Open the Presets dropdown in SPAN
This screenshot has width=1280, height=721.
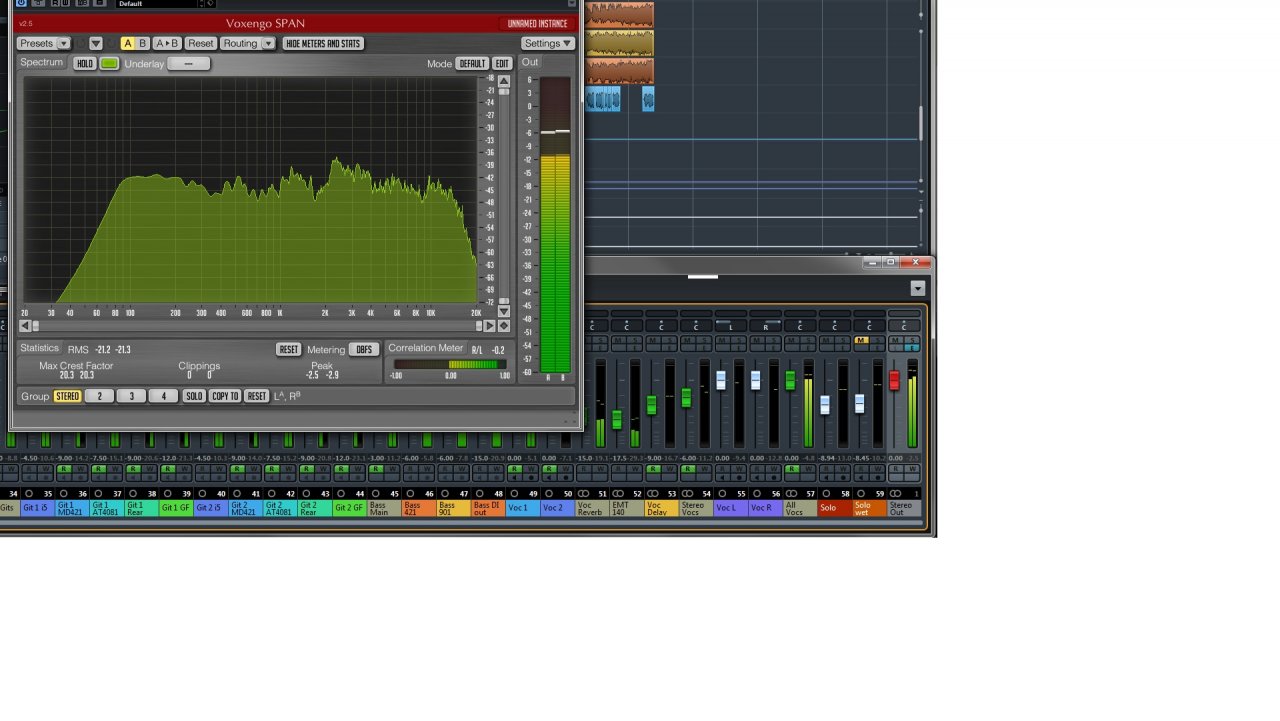point(44,44)
